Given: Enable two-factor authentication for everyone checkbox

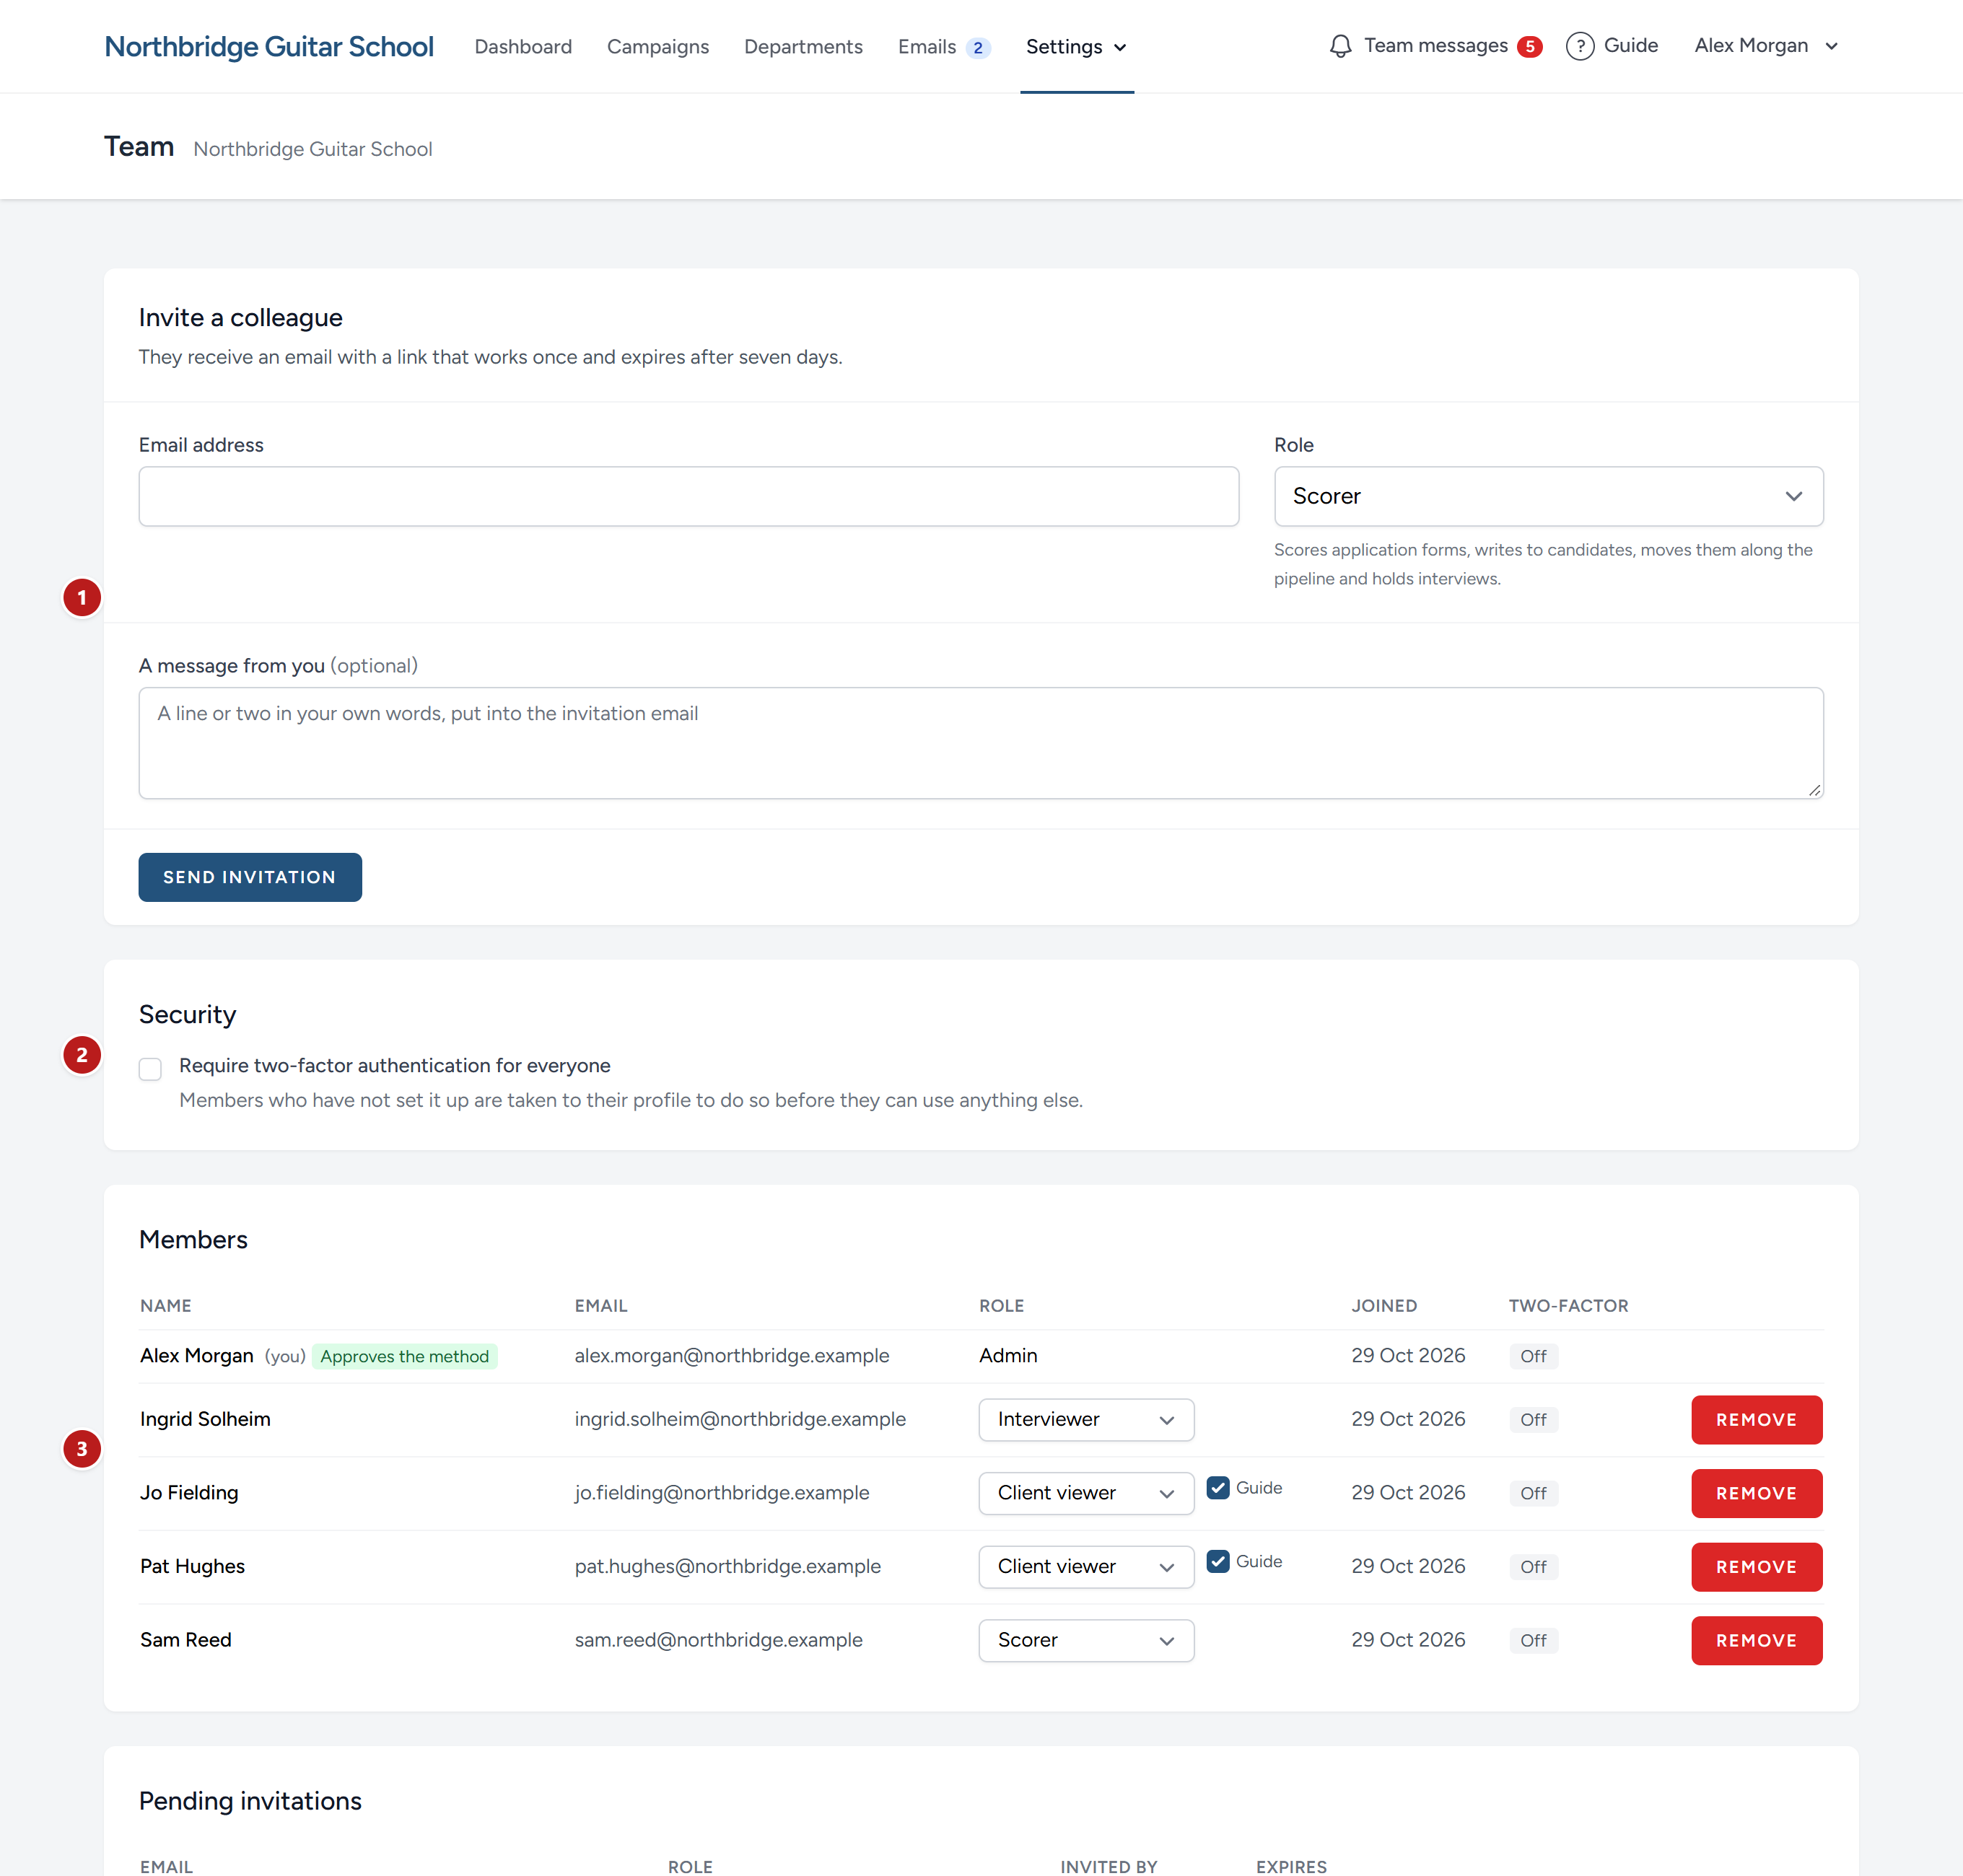Looking at the screenshot, I should click(150, 1069).
